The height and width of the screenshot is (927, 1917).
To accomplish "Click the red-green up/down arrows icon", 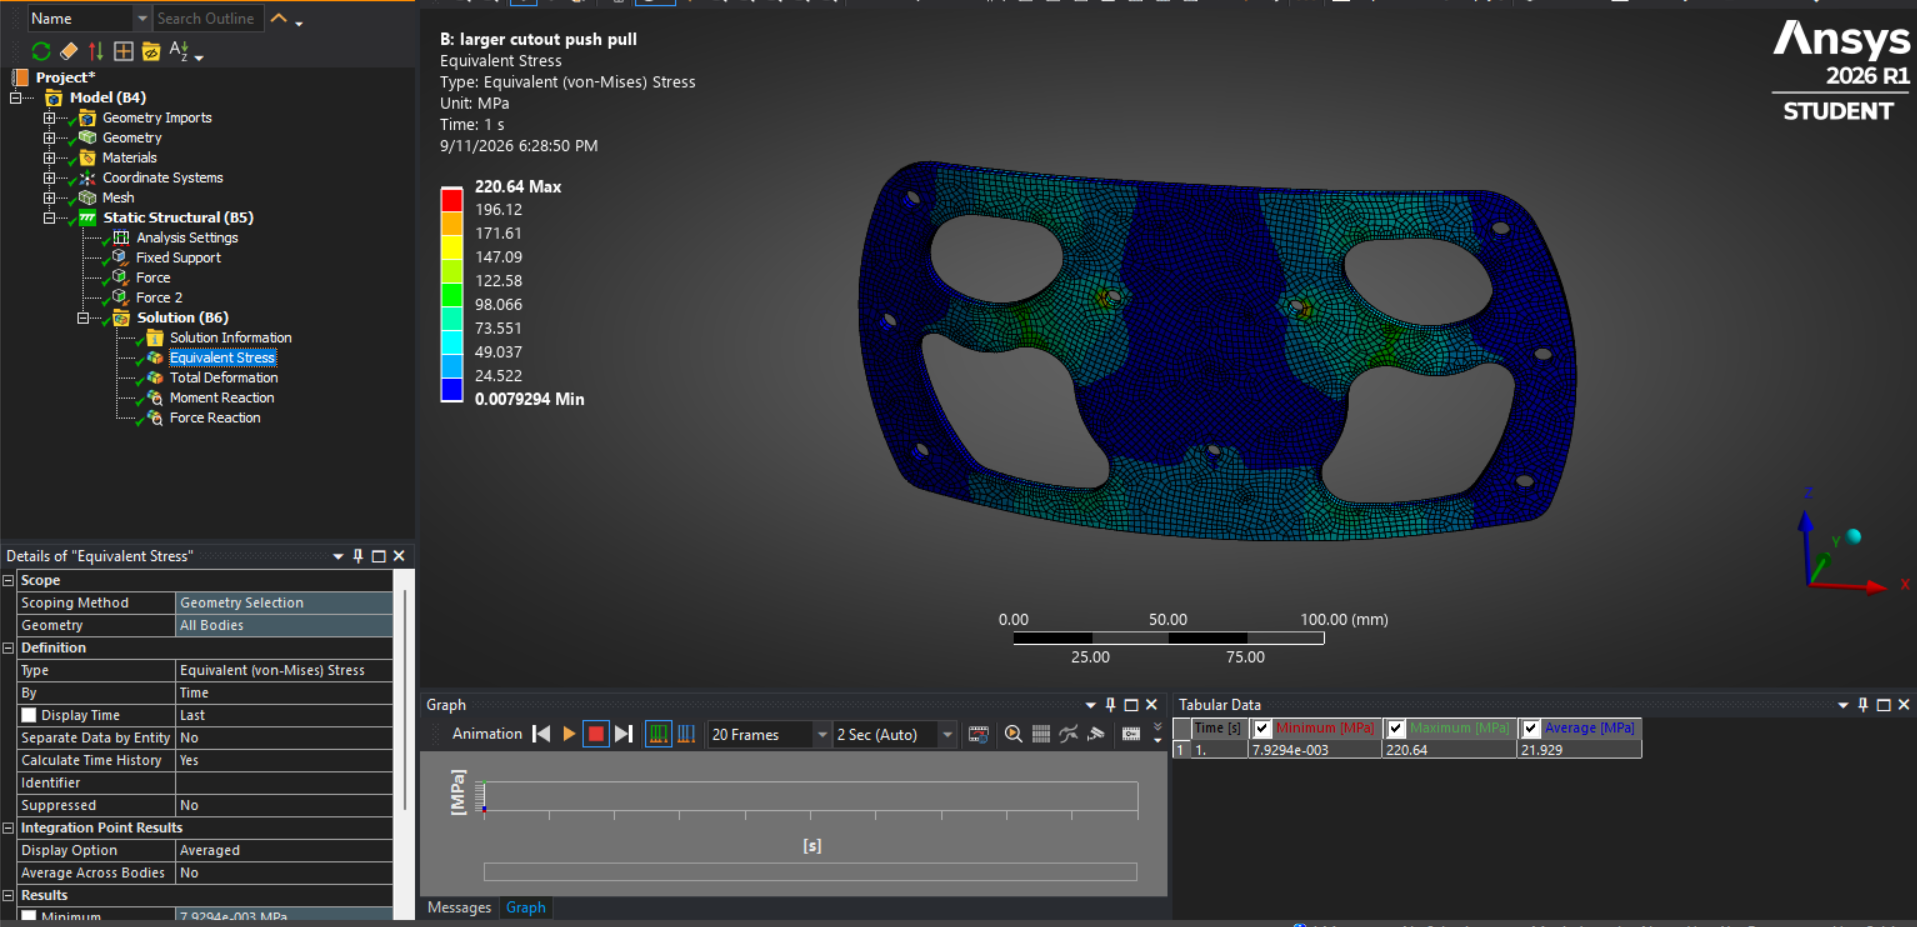I will (x=96, y=50).
